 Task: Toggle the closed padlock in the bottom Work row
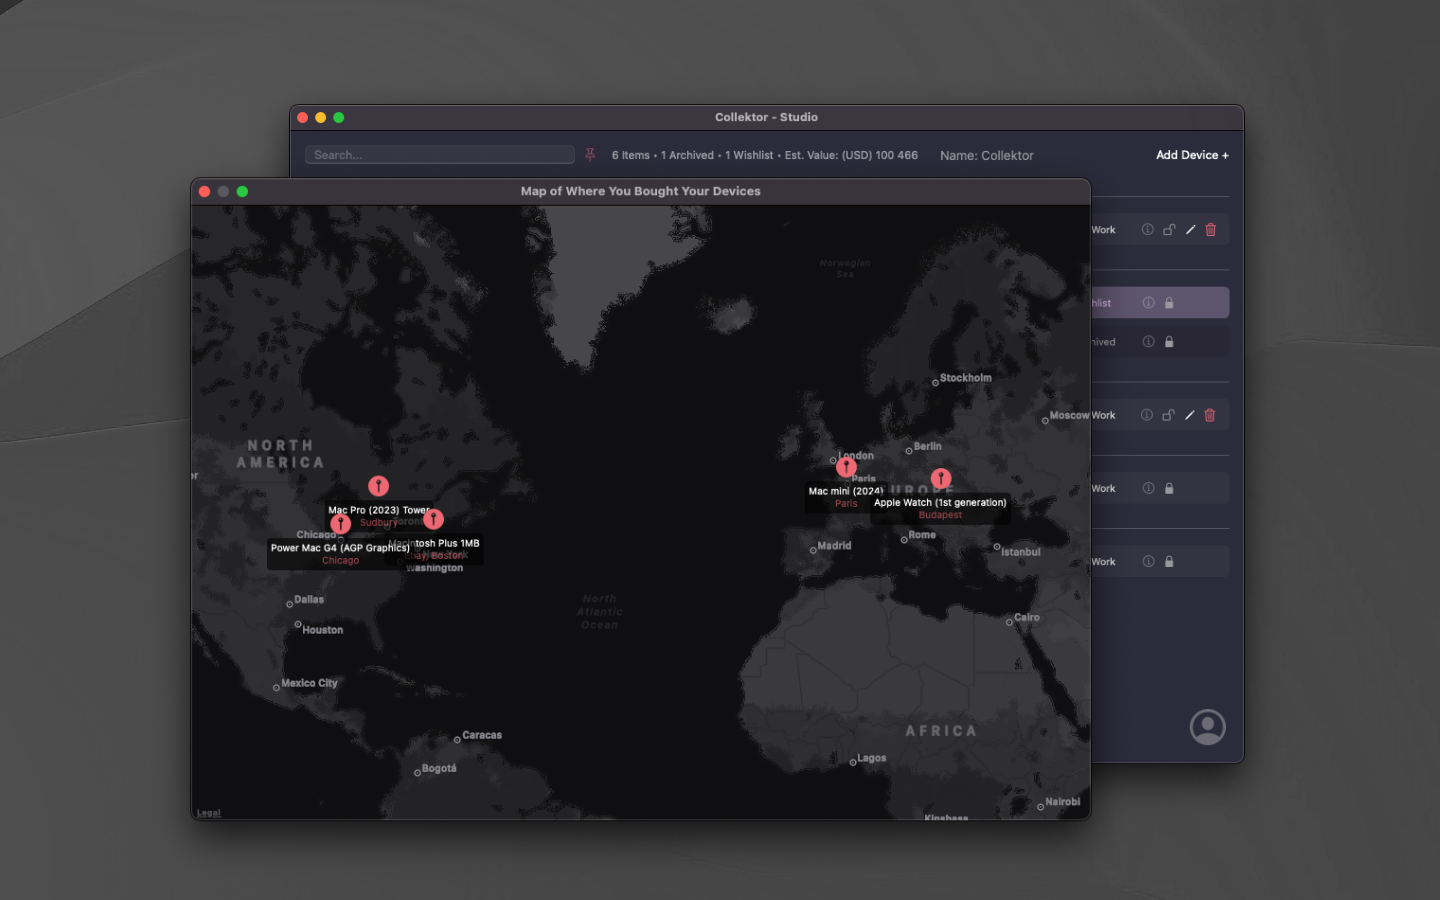point(1169,562)
